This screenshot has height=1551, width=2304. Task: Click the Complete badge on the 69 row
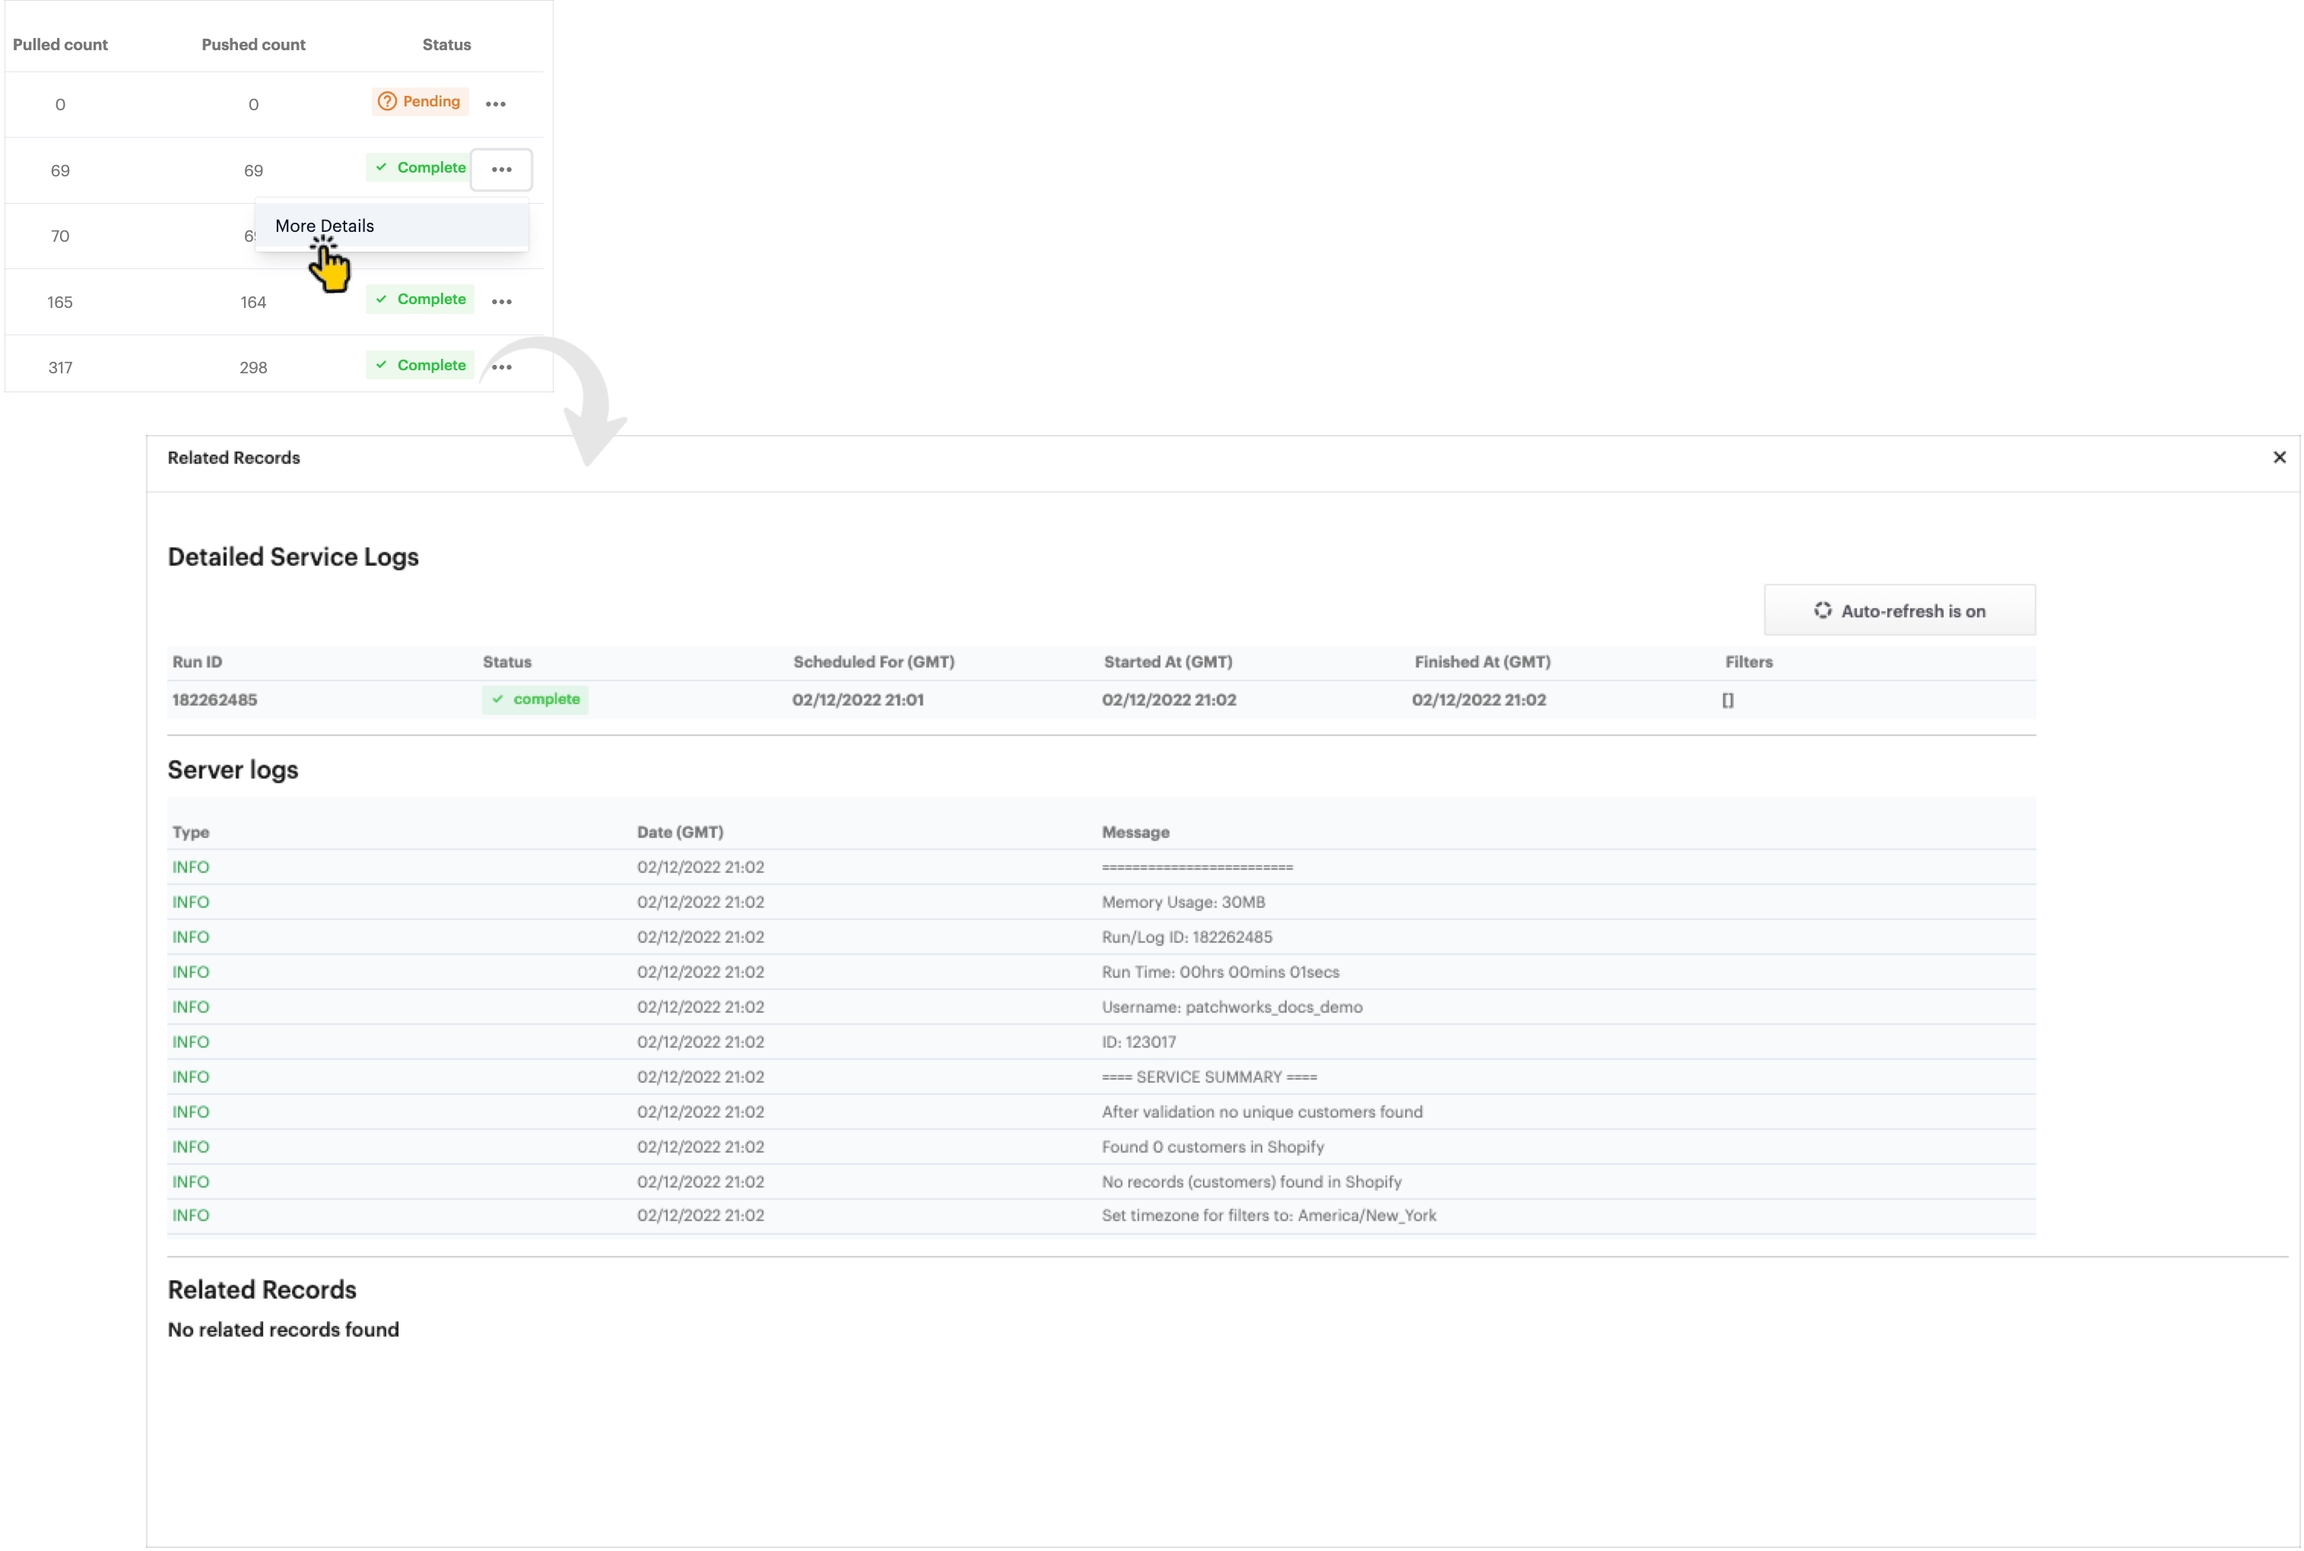(420, 168)
